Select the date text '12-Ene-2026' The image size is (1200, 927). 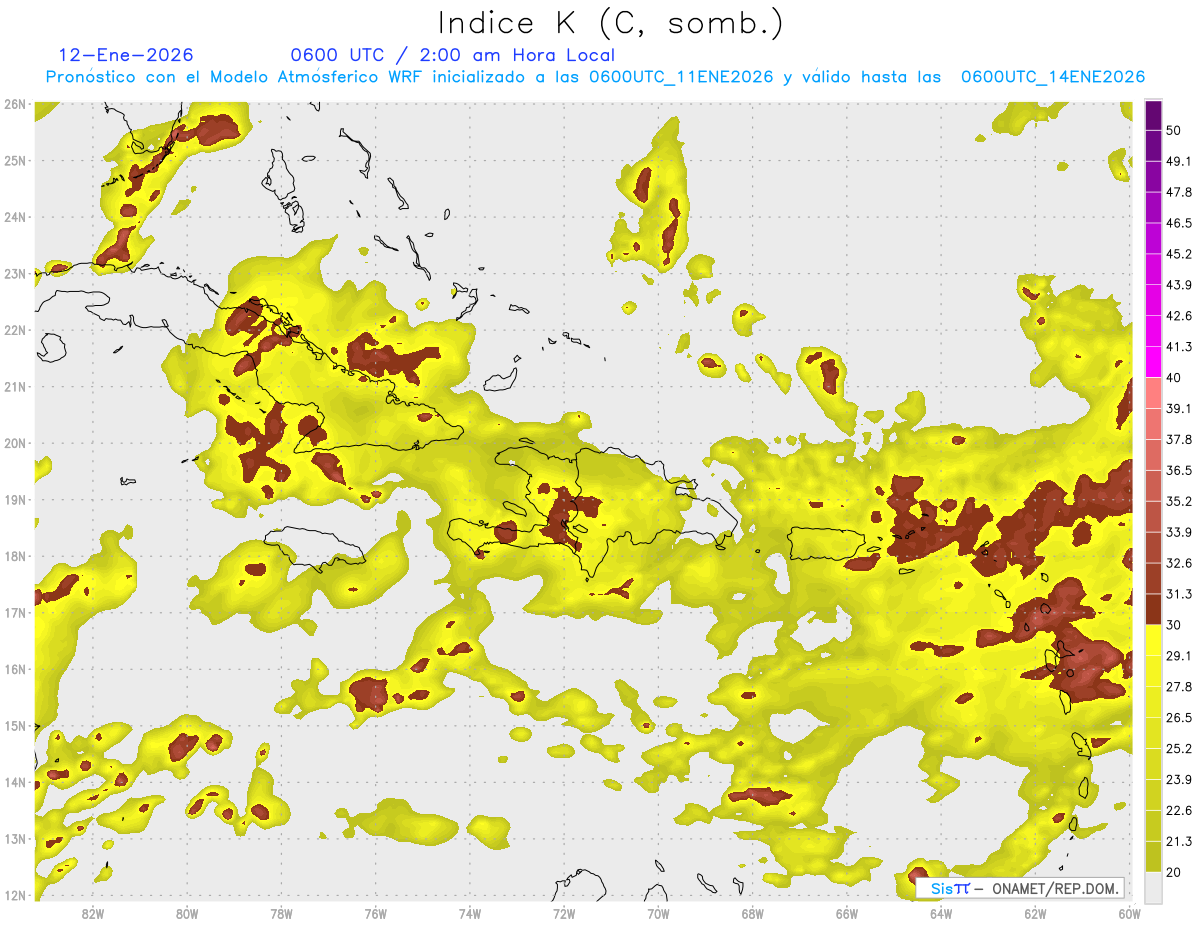pyautogui.click(x=126, y=55)
